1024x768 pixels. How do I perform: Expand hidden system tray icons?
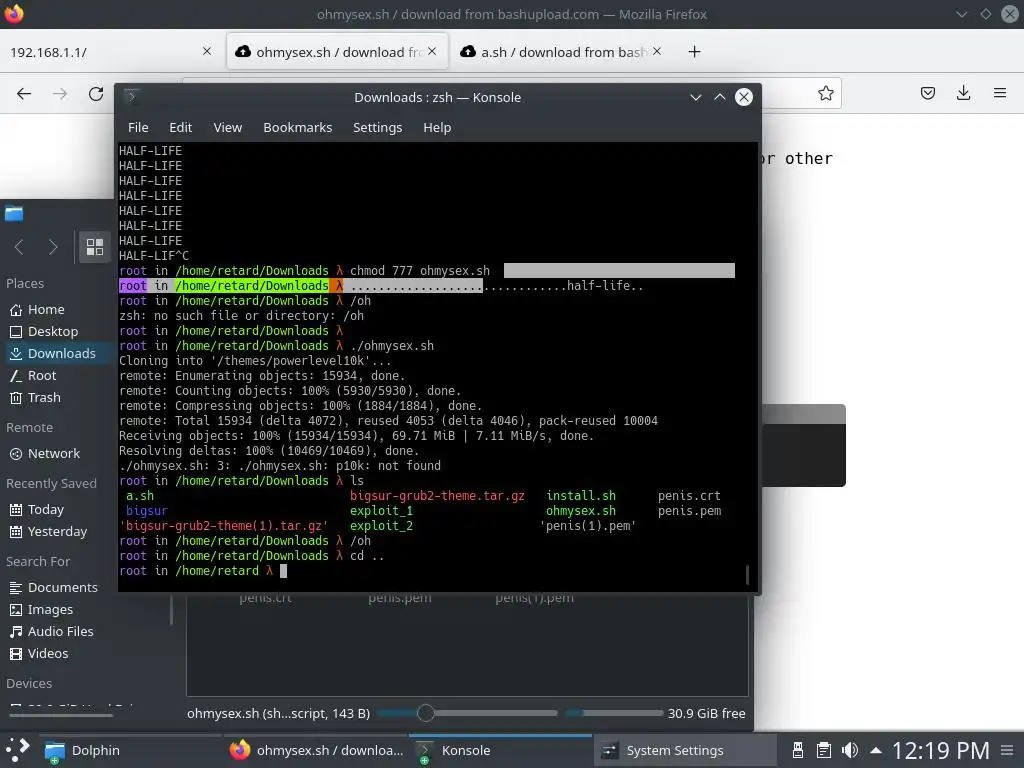click(876, 750)
